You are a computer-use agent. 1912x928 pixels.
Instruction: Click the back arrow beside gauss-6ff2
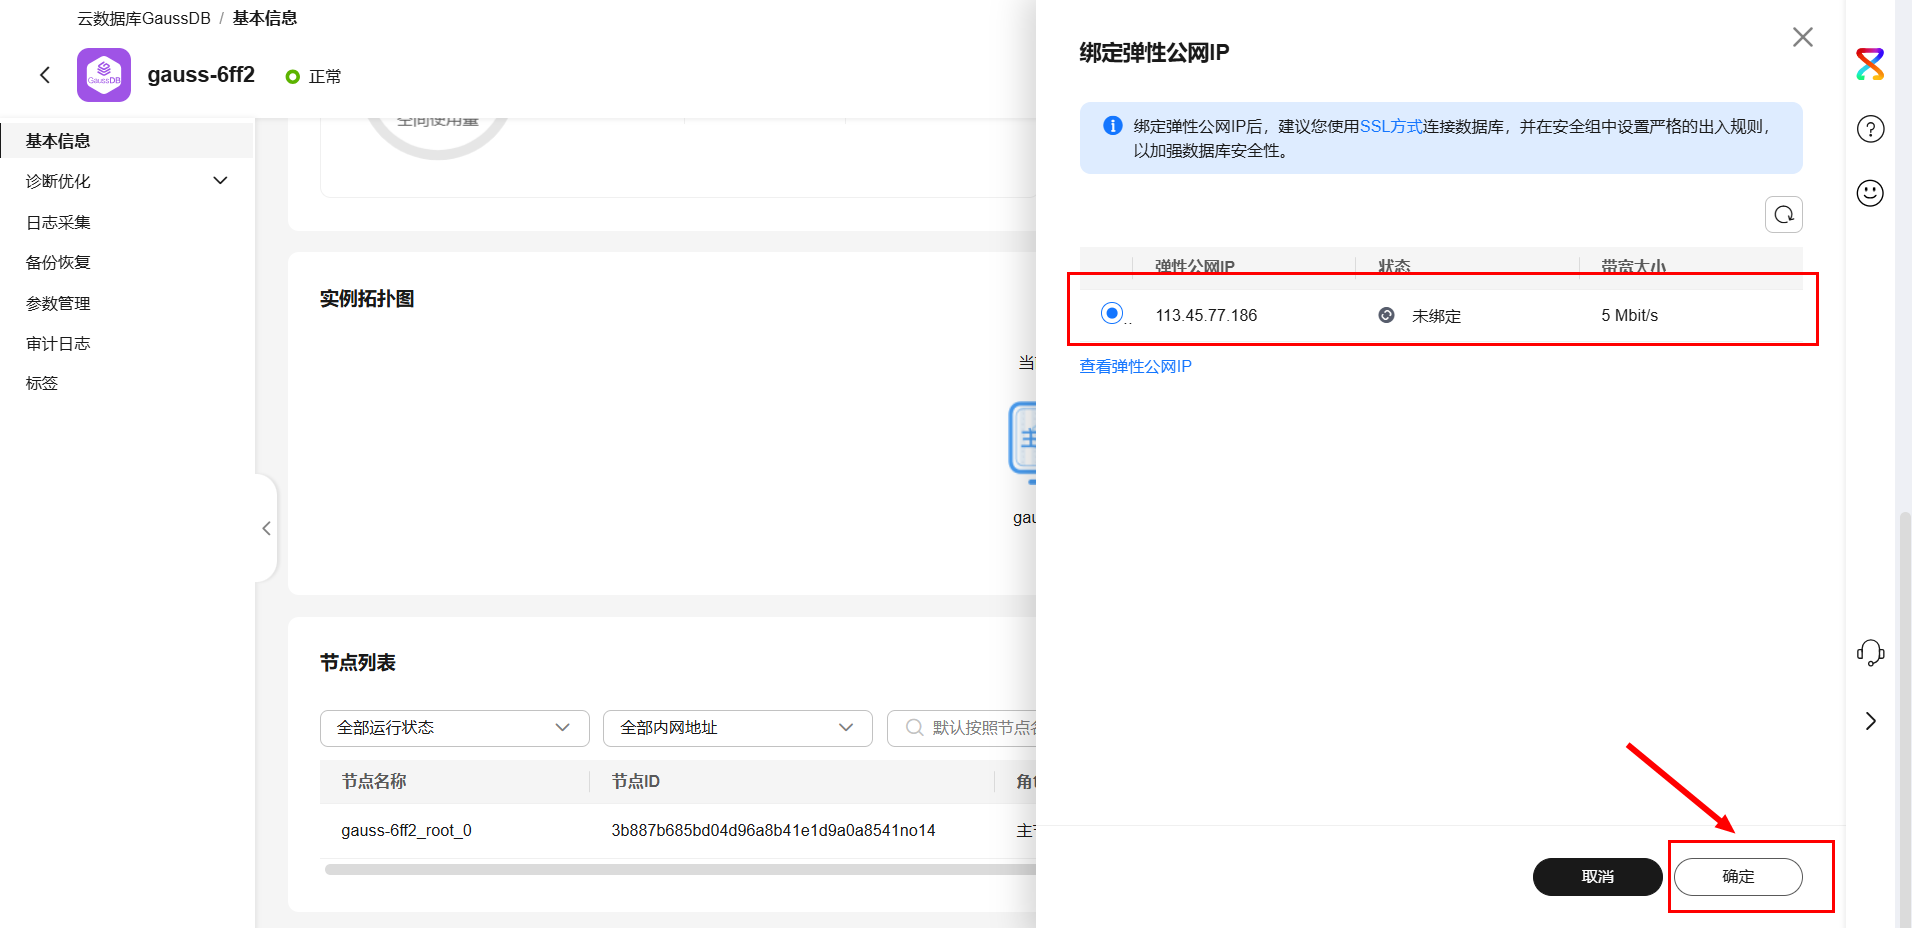tap(45, 75)
